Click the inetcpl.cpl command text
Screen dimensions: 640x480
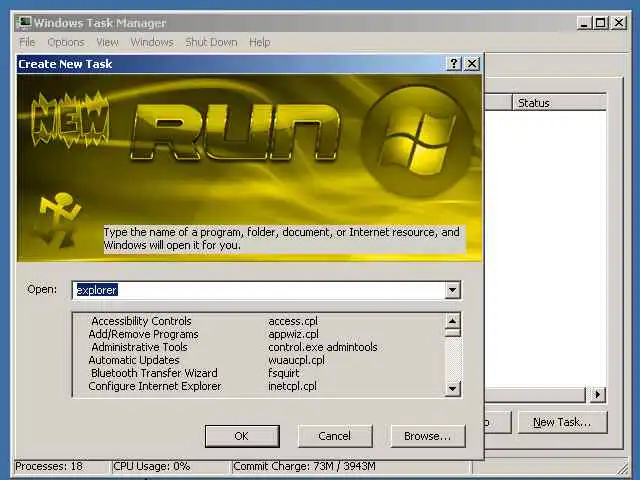292,386
